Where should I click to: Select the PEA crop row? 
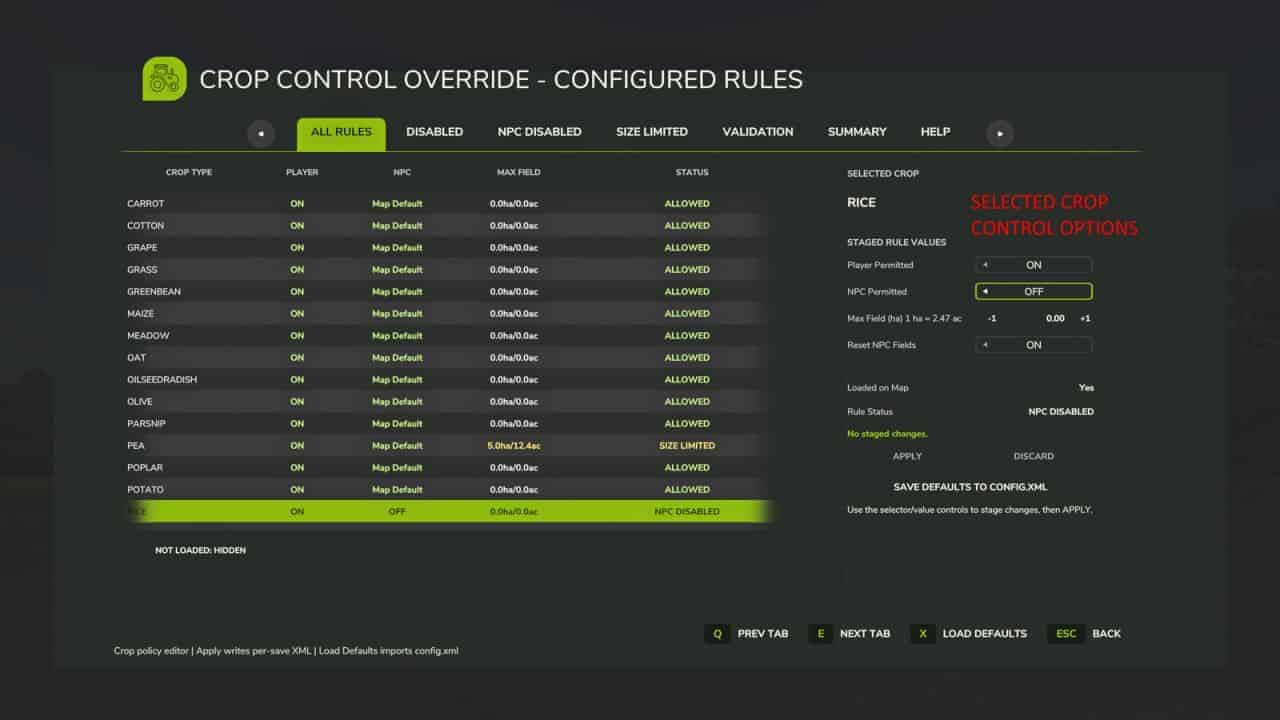tap(448, 446)
